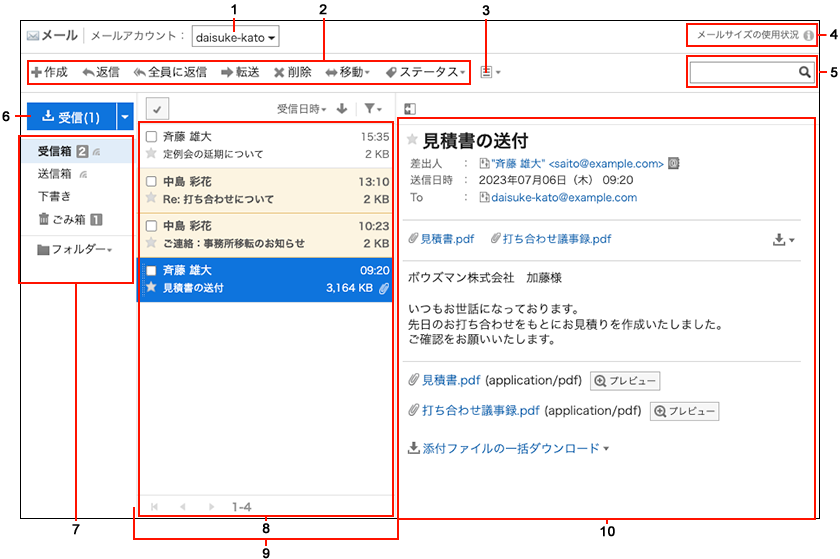Star the 定例会の延期について mail
Viewport: 840px width, 559px height.
pos(152,153)
